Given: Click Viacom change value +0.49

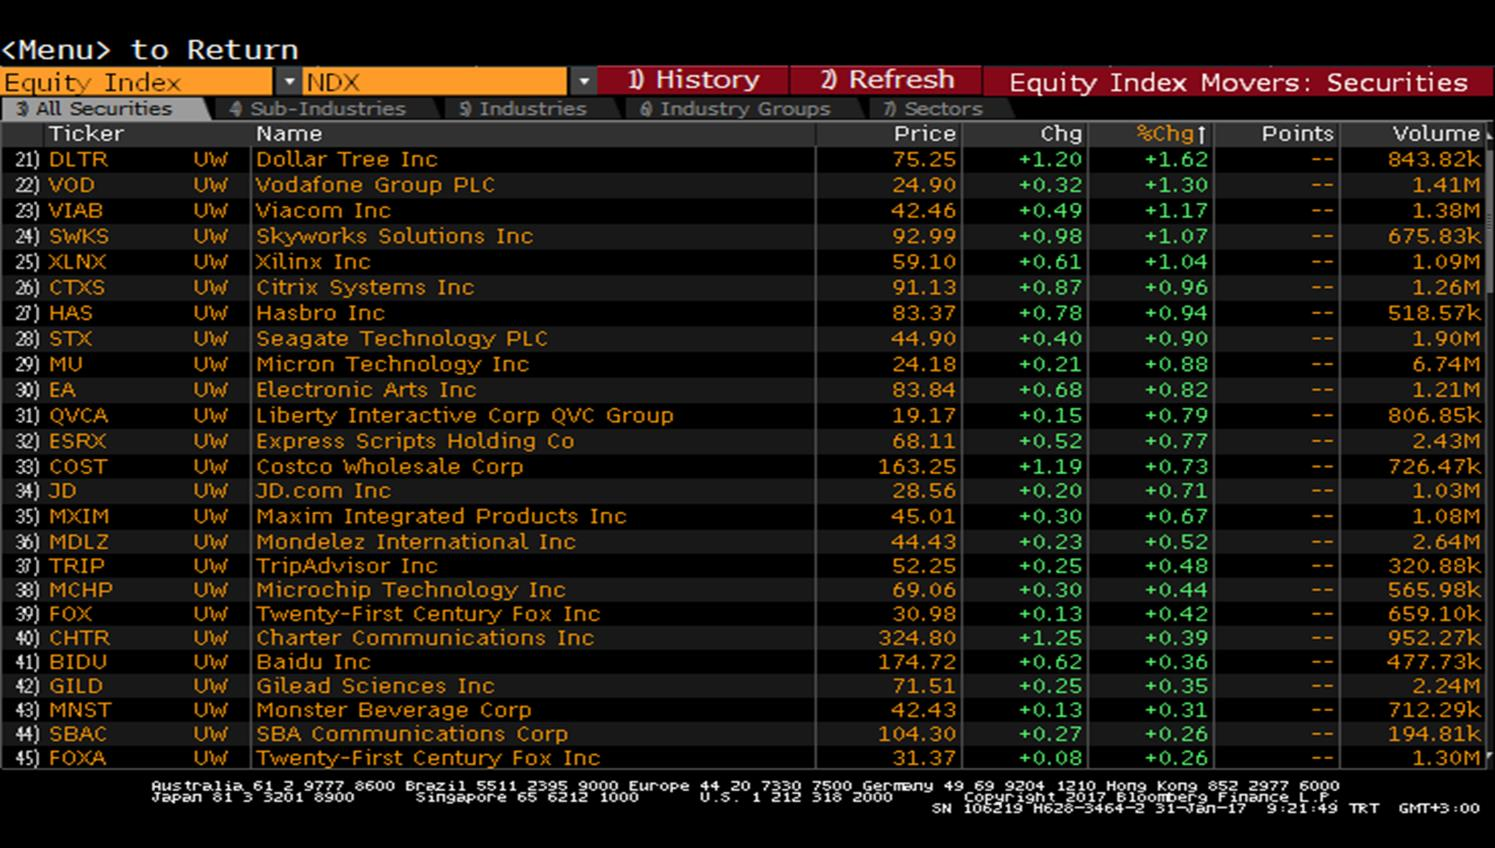Looking at the screenshot, I should pyautogui.click(x=1050, y=211).
